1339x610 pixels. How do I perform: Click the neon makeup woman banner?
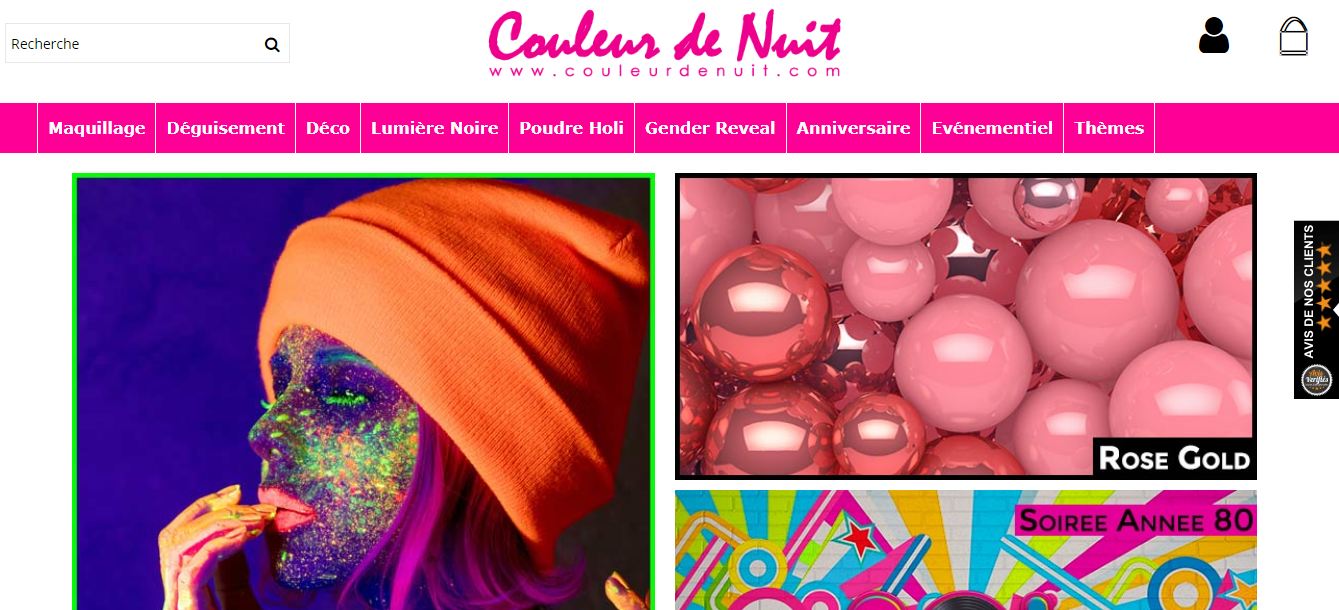363,392
